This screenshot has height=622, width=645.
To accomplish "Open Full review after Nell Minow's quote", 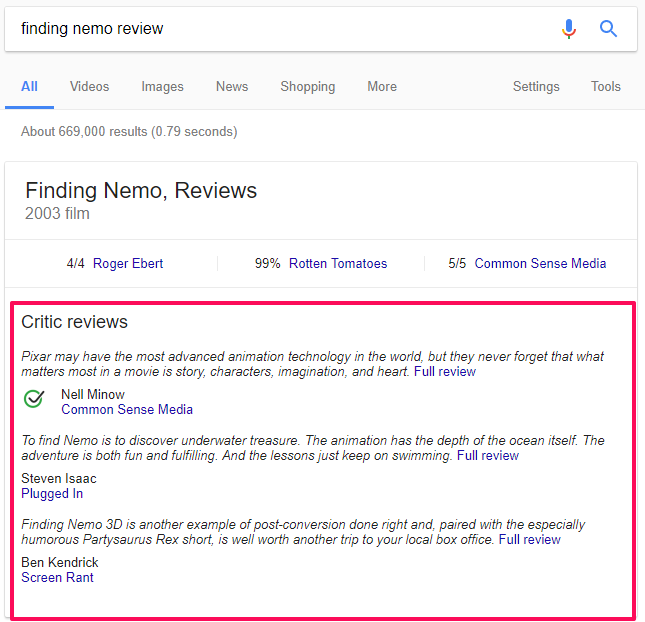I will [x=445, y=371].
